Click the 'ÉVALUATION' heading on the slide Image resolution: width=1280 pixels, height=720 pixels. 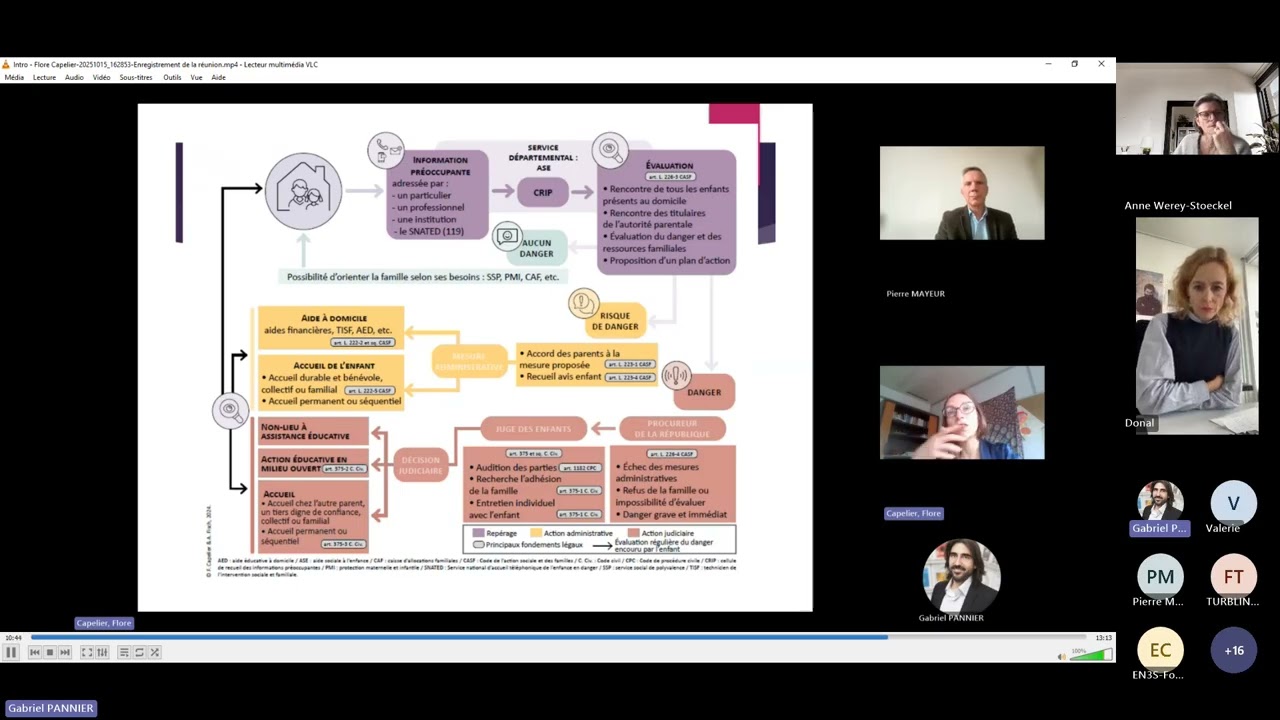point(669,166)
